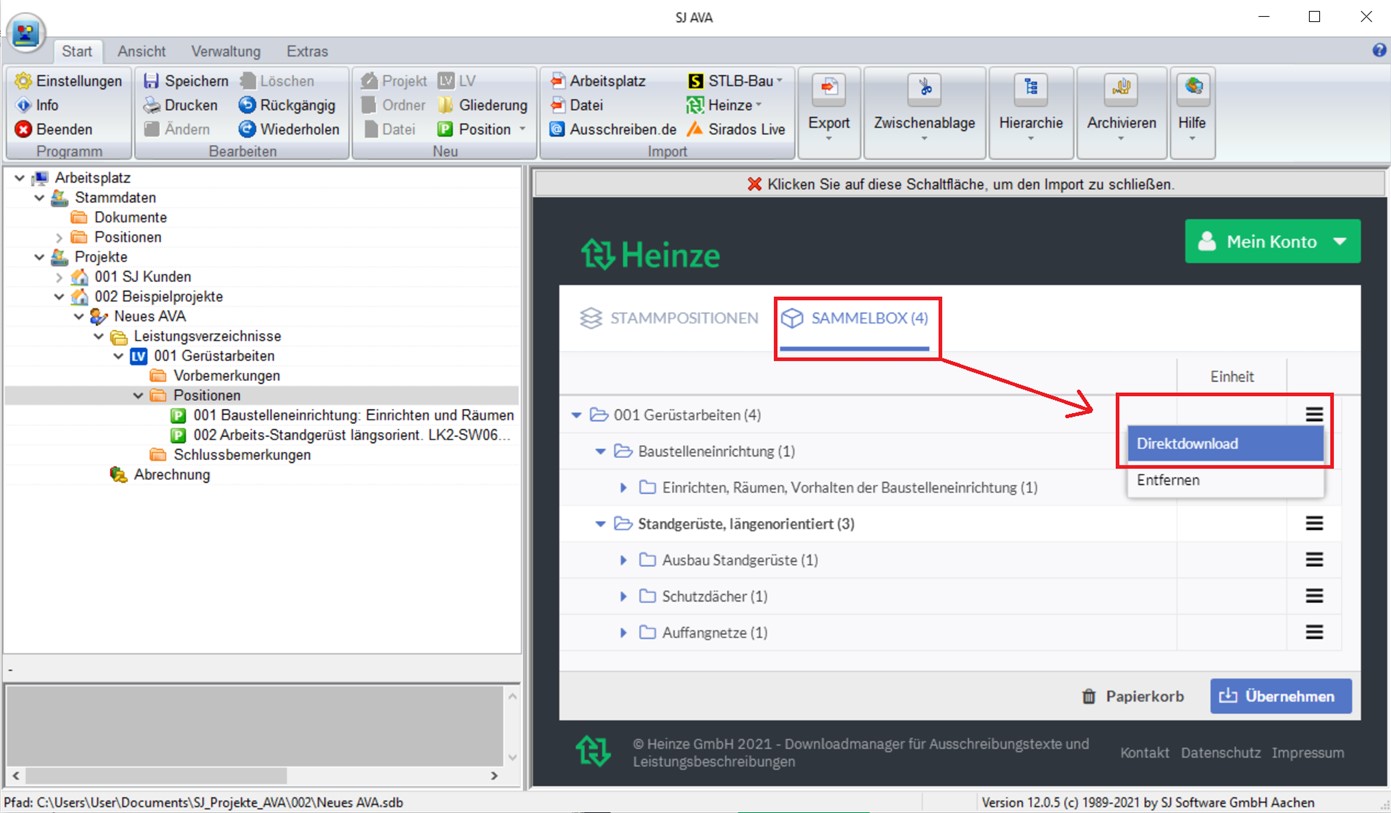The height and width of the screenshot is (813, 1391).
Task: Create a new Gliederung
Action: click(482, 105)
